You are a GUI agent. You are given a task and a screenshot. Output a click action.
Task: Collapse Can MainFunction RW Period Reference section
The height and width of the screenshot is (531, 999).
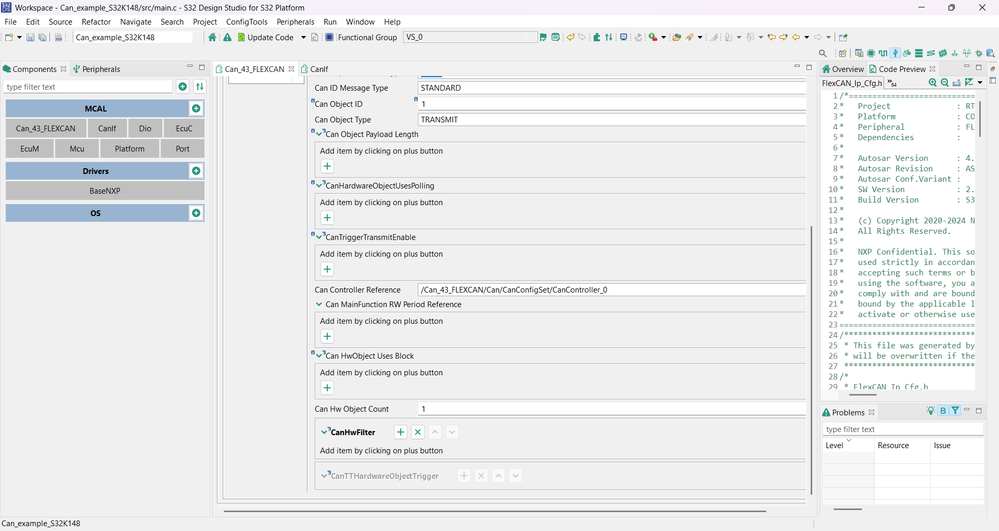click(319, 305)
